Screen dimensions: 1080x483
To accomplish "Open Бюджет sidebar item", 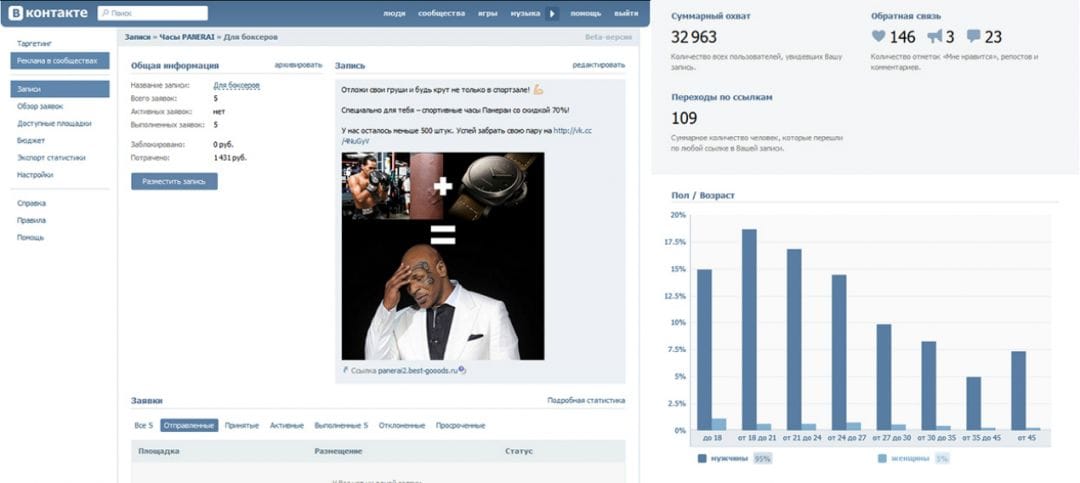I will (x=31, y=141).
